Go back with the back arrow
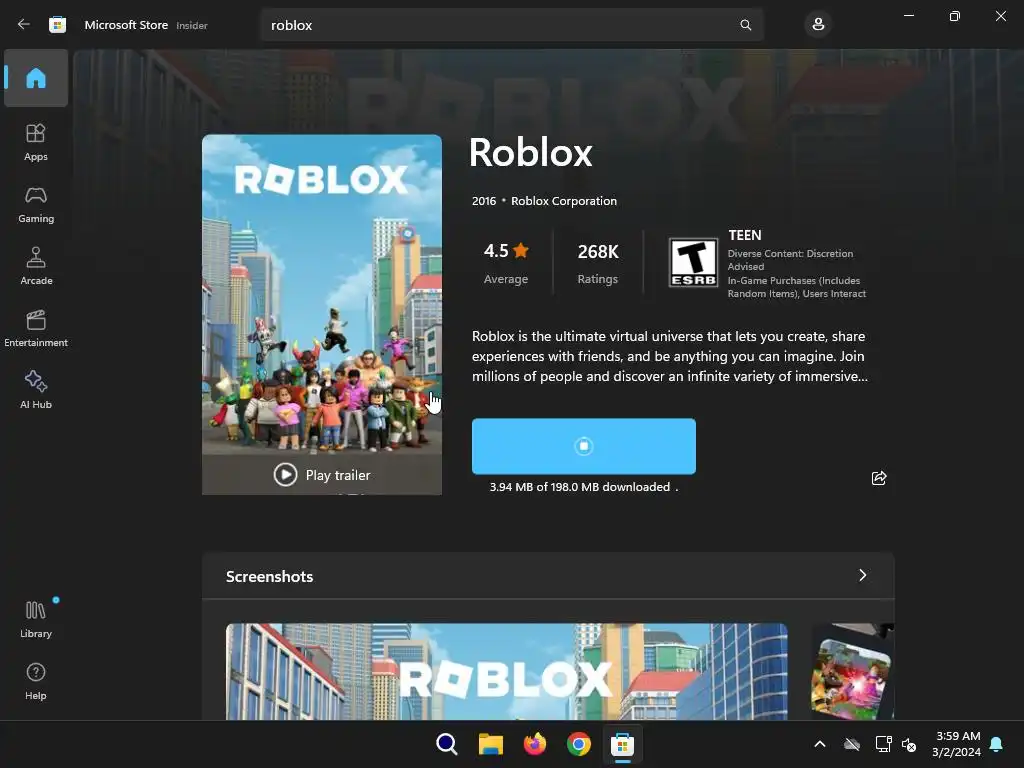The image size is (1024, 768). click(x=24, y=25)
